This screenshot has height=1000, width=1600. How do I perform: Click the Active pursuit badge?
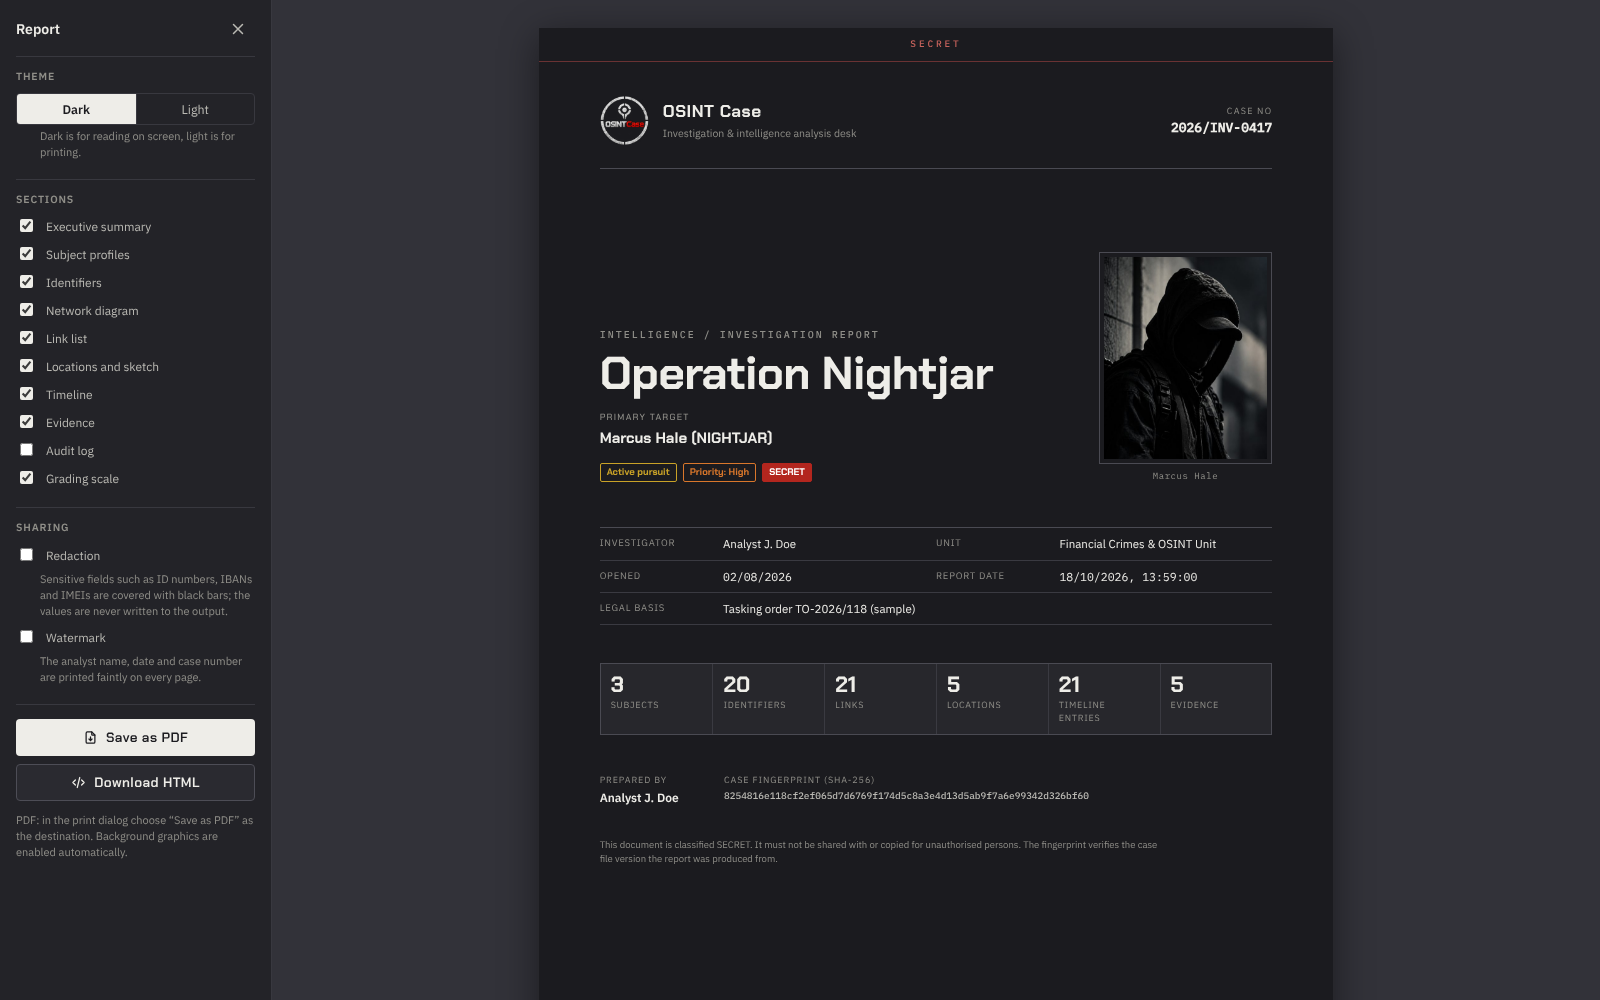[x=638, y=472]
